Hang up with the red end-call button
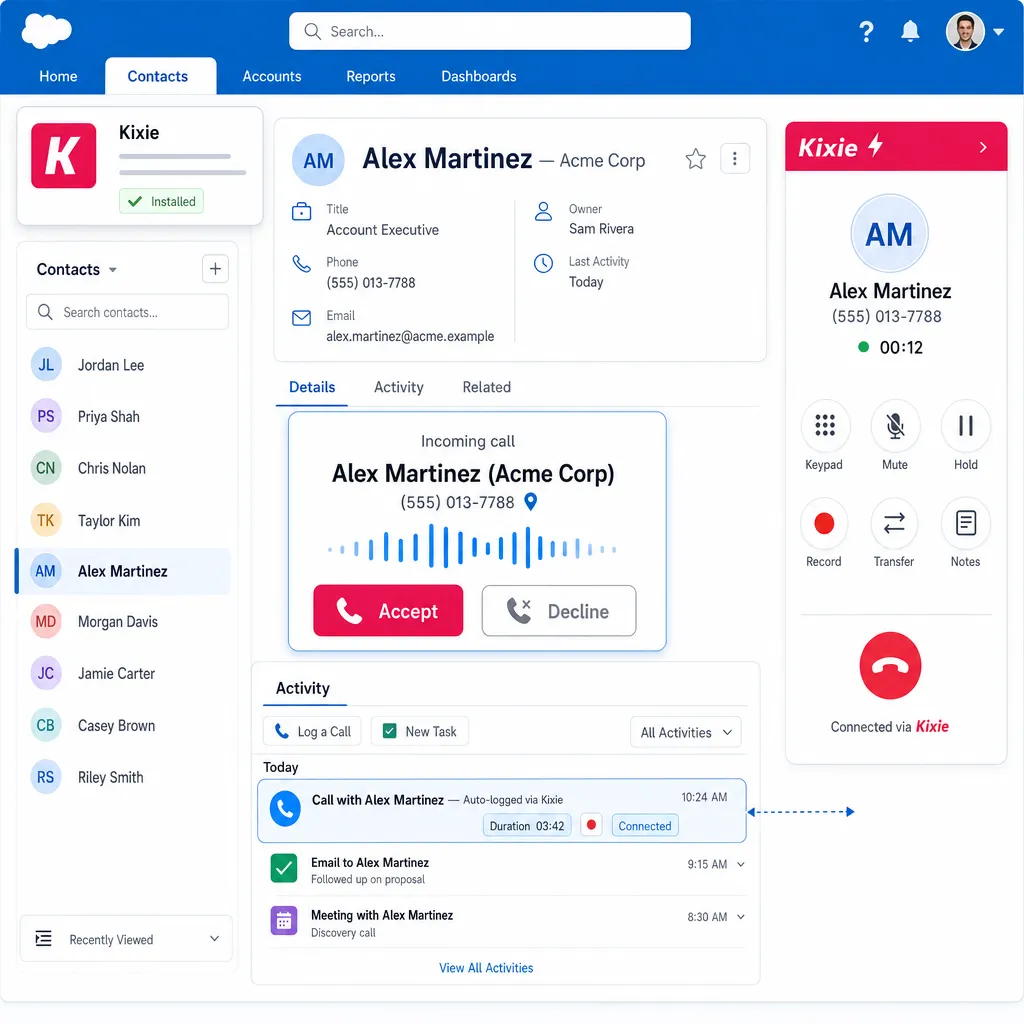This screenshot has height=1024, width=1024. click(x=890, y=665)
